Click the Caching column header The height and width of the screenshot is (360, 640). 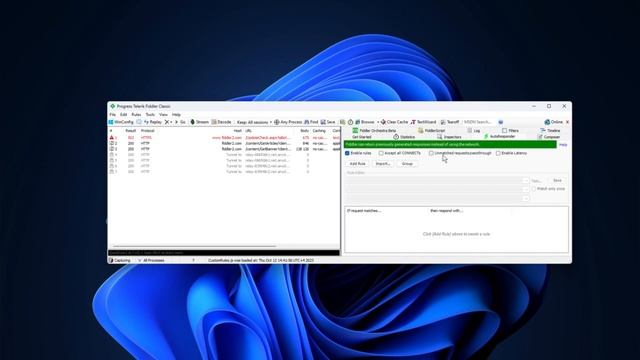point(319,131)
